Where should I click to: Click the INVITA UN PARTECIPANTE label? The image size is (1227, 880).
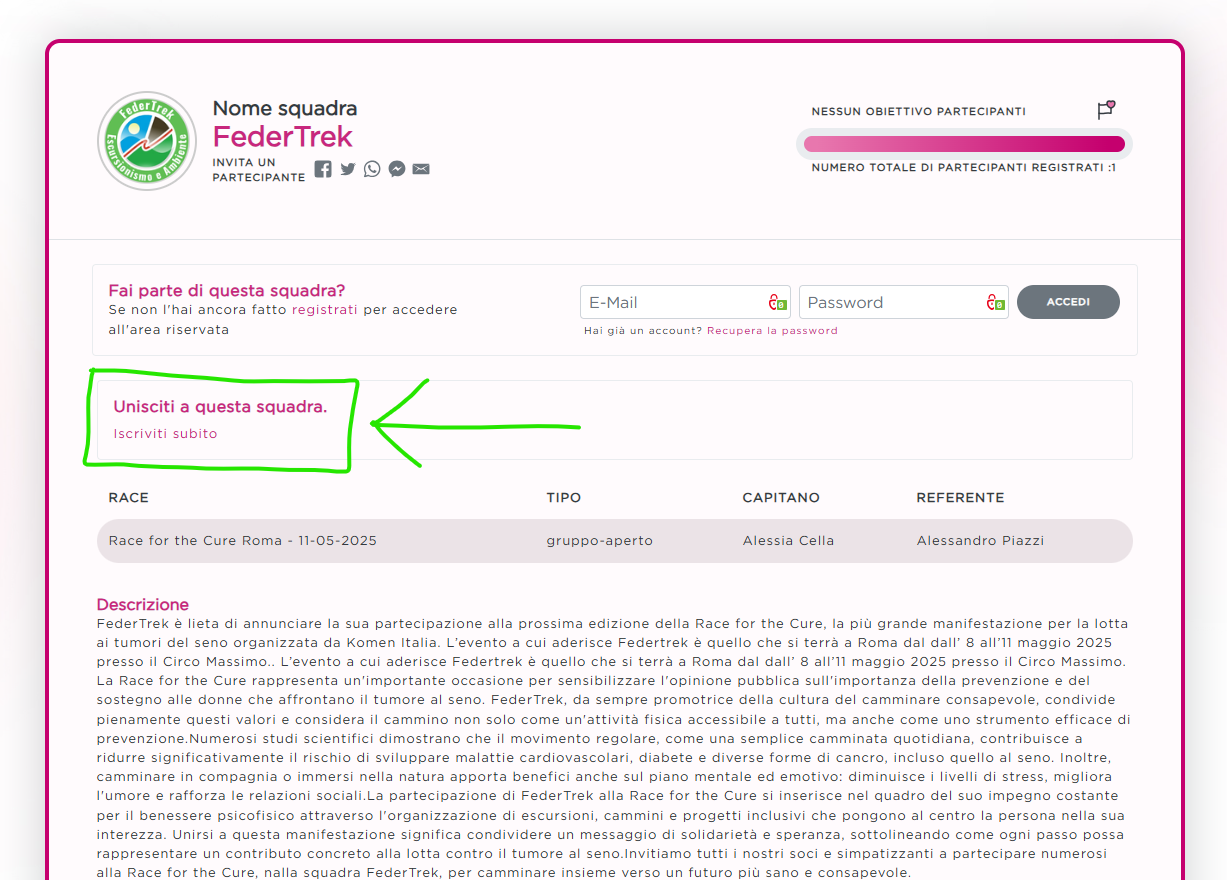pyautogui.click(x=259, y=170)
